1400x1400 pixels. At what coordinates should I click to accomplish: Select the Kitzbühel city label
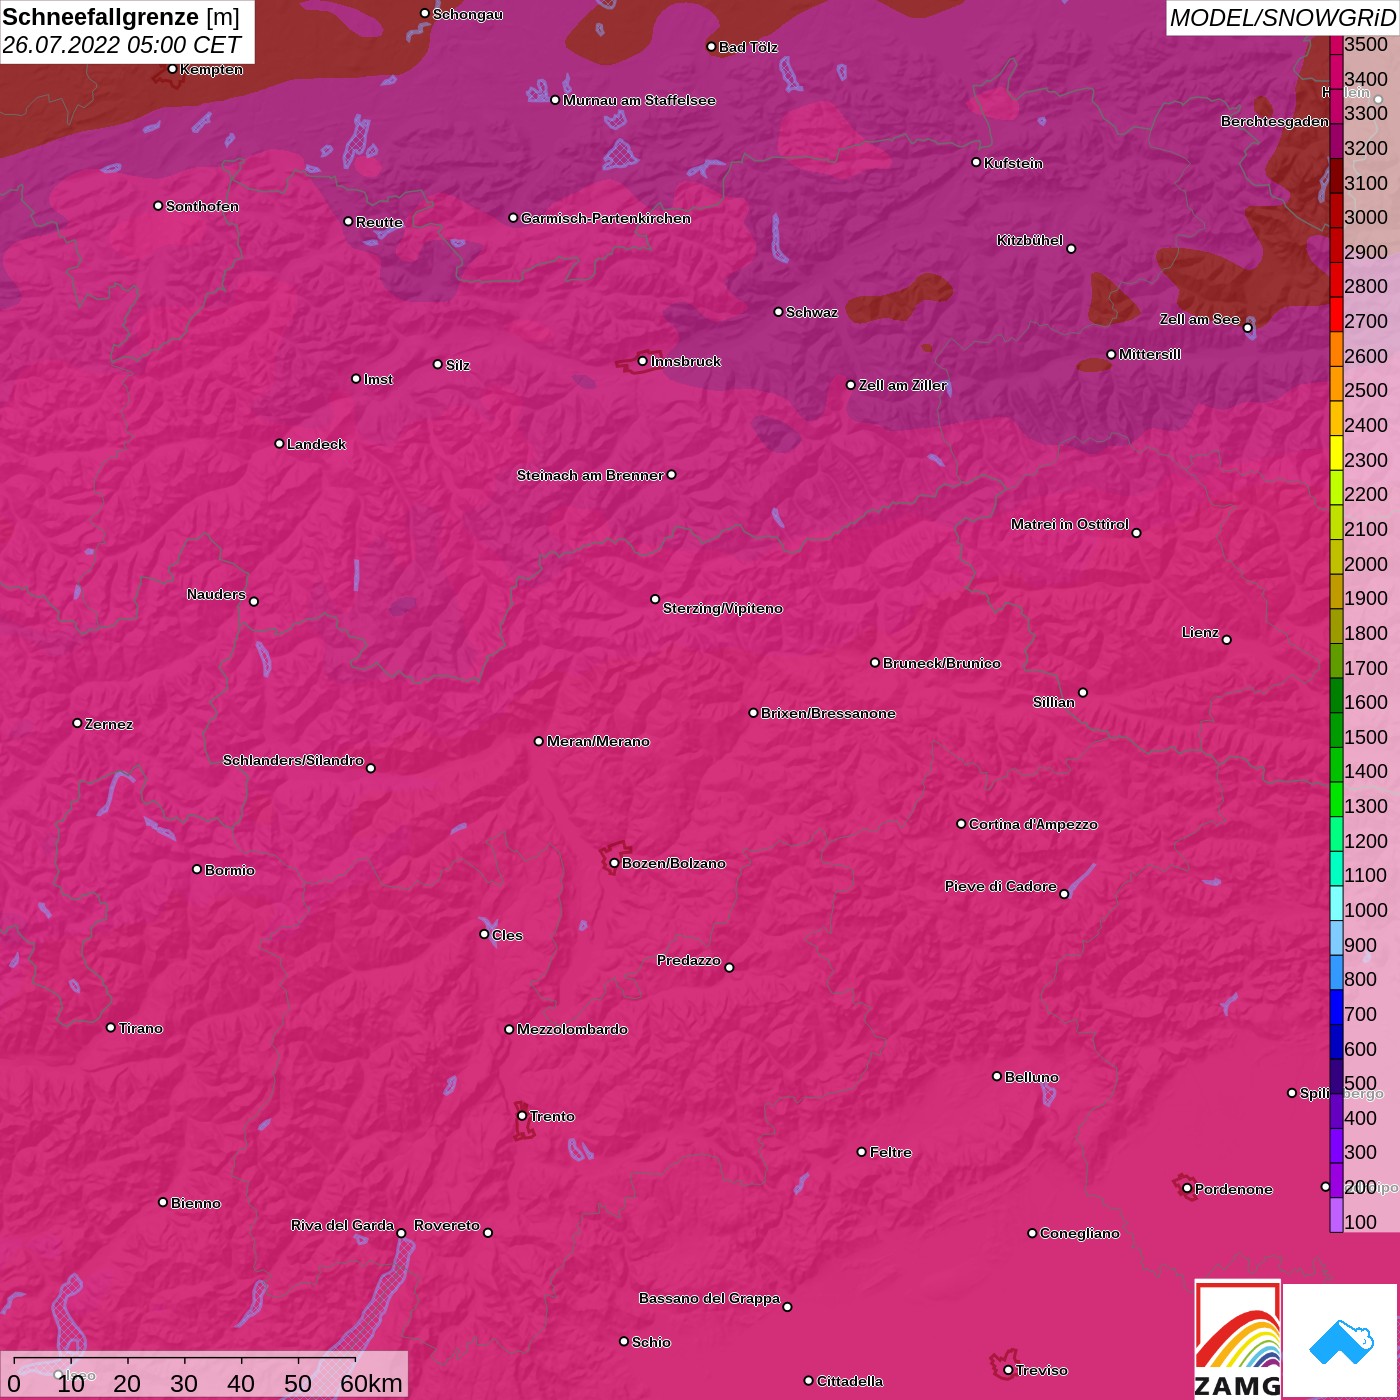point(1029,240)
